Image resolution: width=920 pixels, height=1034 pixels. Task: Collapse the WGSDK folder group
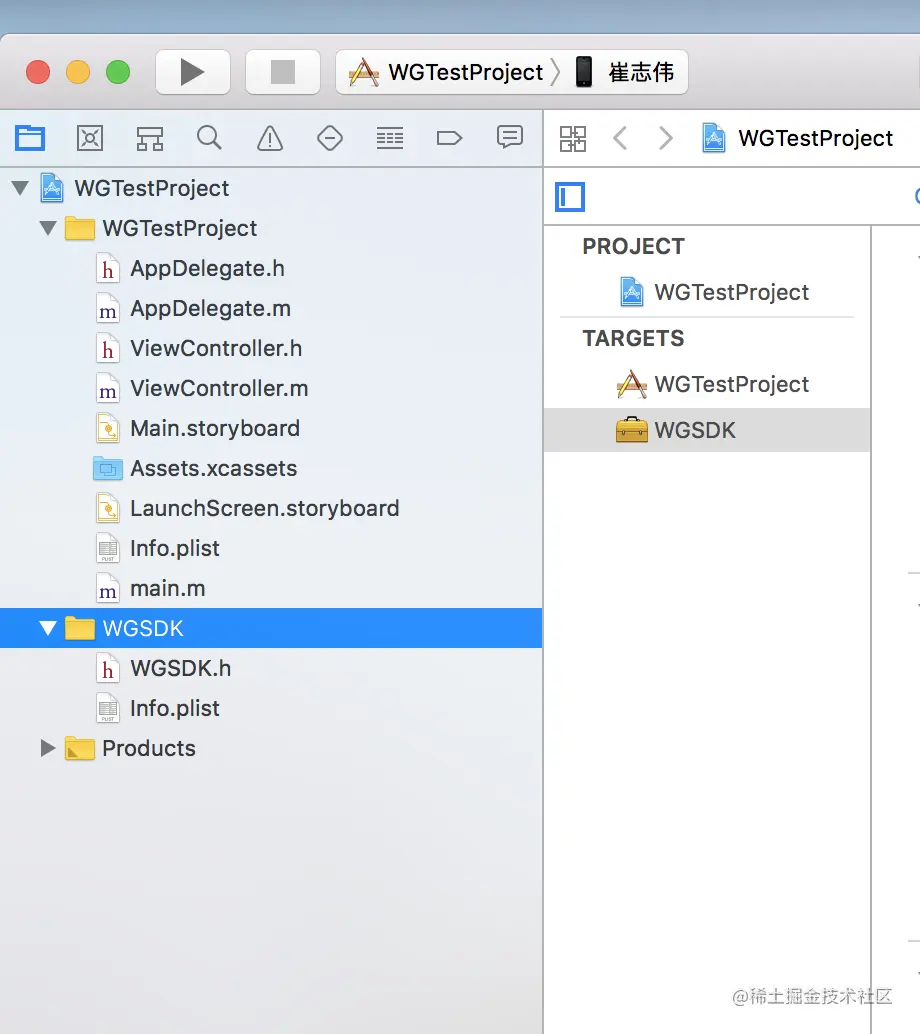click(x=48, y=628)
